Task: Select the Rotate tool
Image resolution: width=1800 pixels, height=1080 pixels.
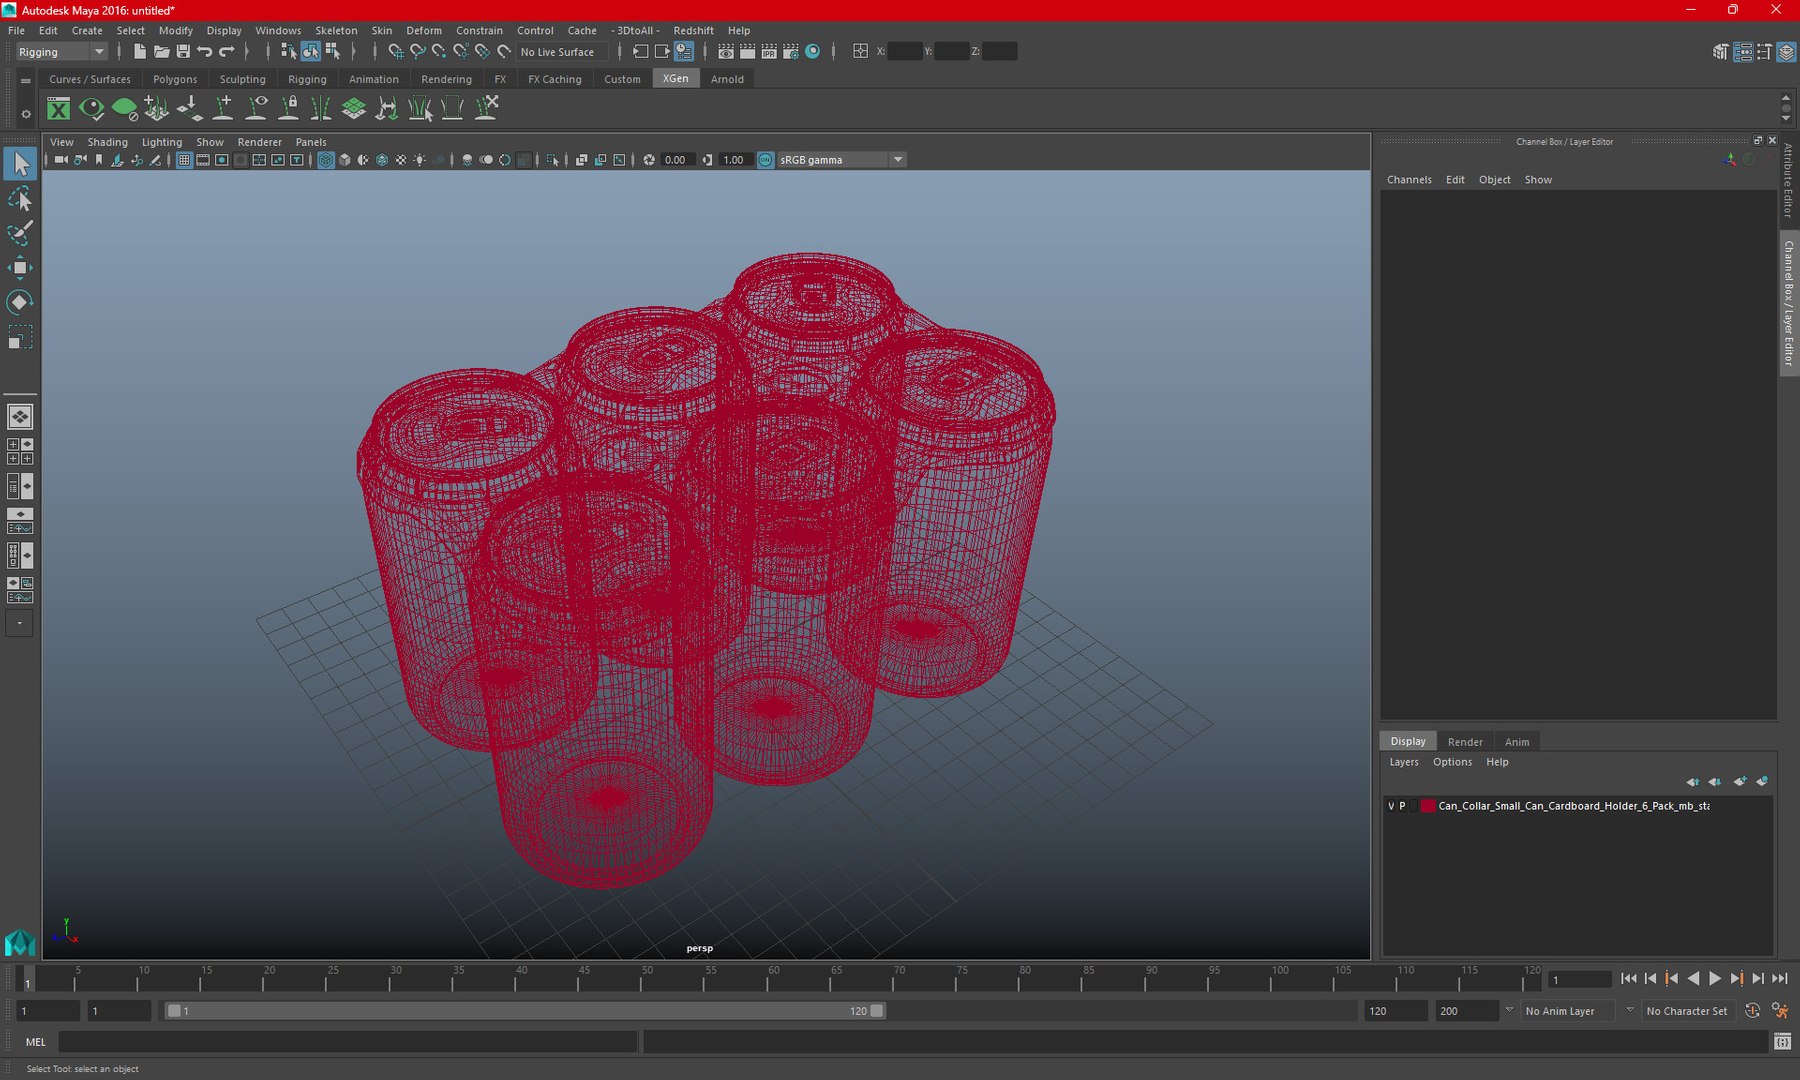Action: pos(20,302)
